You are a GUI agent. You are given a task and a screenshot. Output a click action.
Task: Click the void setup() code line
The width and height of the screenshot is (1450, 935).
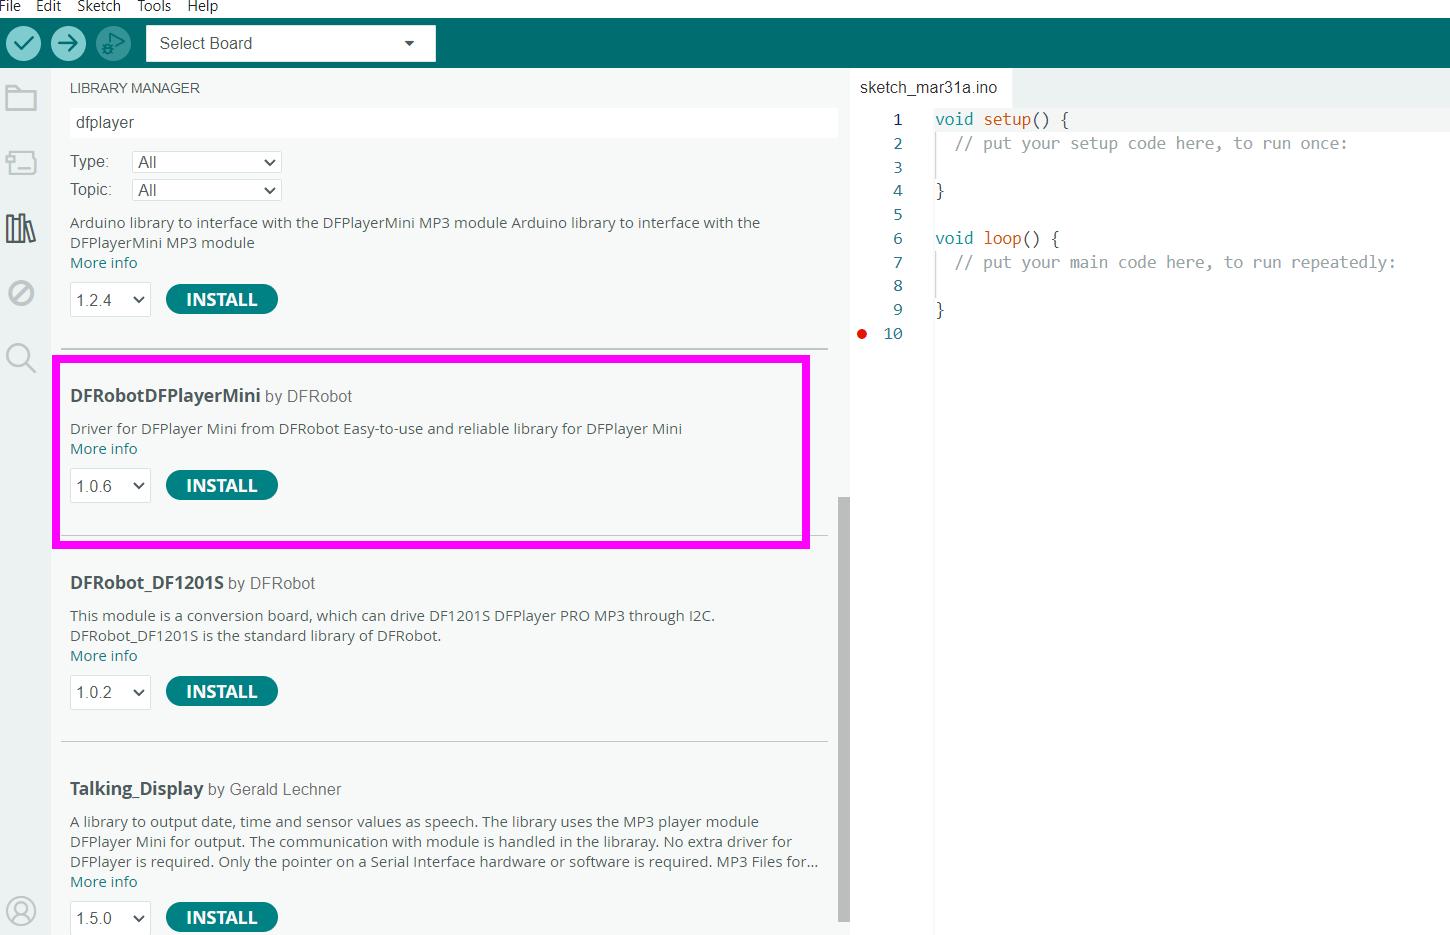coord(1002,119)
